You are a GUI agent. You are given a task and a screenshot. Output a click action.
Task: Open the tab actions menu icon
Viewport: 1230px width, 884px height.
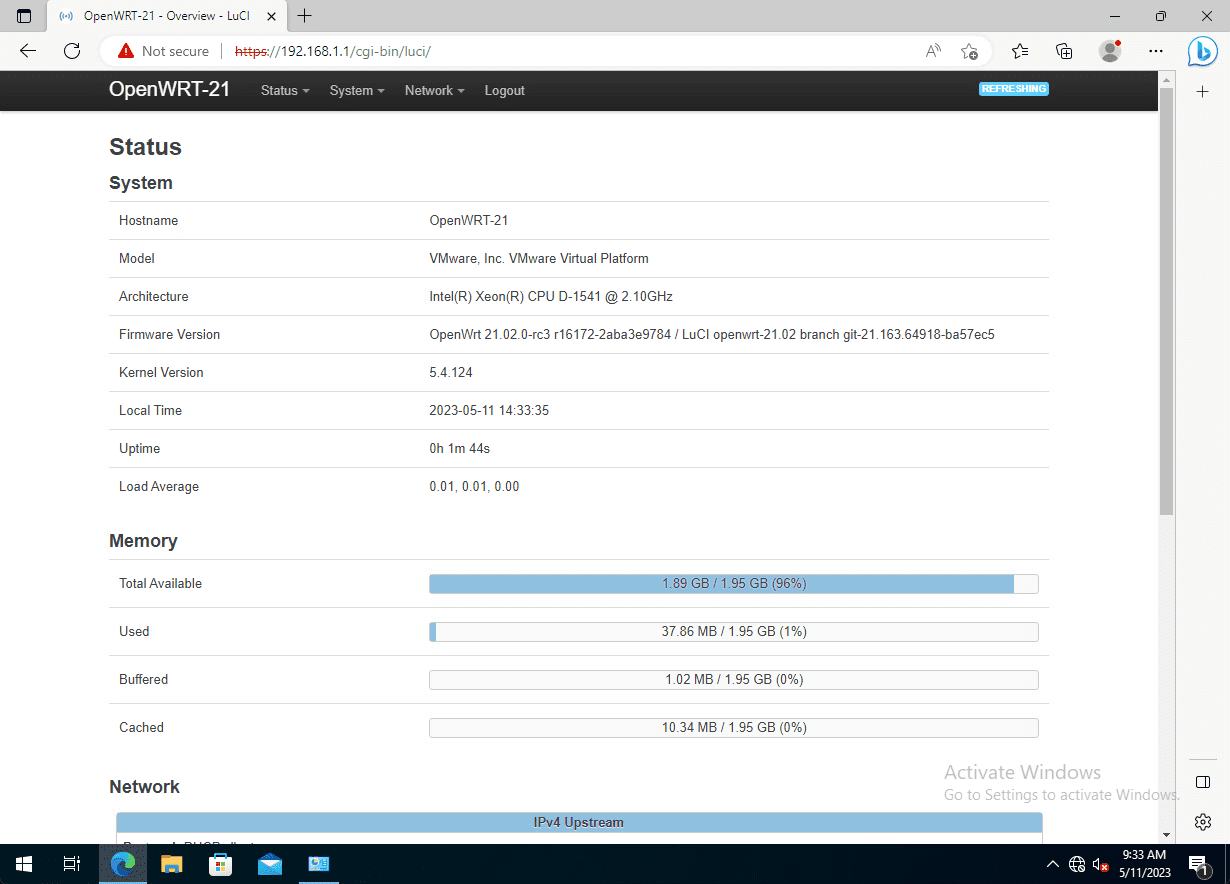pos(24,16)
